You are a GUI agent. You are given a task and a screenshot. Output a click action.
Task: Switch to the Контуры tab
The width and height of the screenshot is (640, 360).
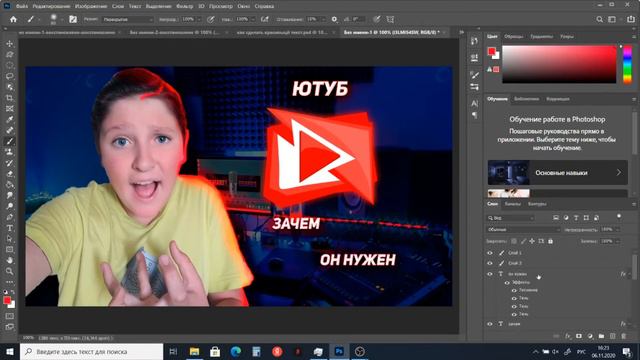[537, 204]
